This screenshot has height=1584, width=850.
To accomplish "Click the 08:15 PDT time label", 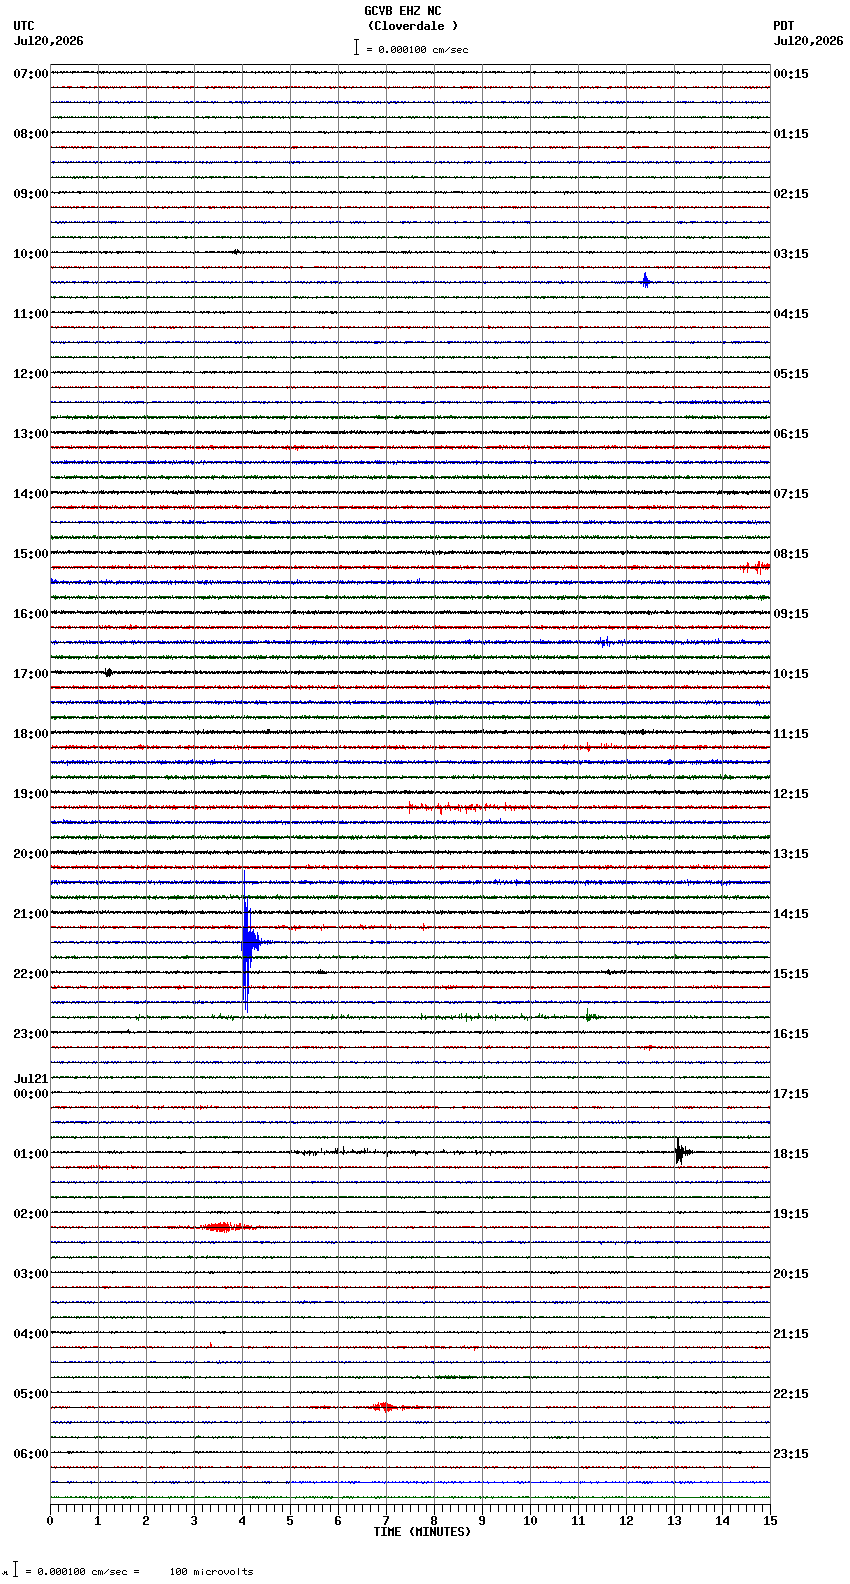I will click(791, 554).
